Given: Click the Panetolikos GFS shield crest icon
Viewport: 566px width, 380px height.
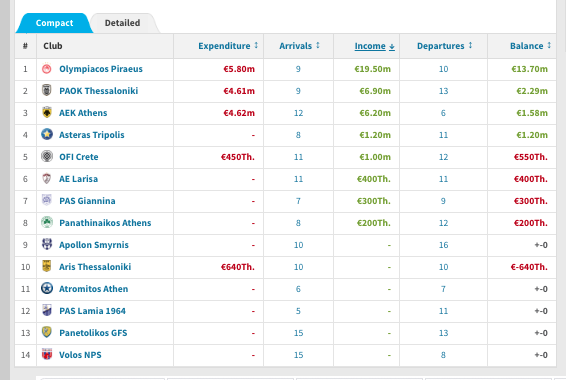Looking at the screenshot, I should coord(47,332).
